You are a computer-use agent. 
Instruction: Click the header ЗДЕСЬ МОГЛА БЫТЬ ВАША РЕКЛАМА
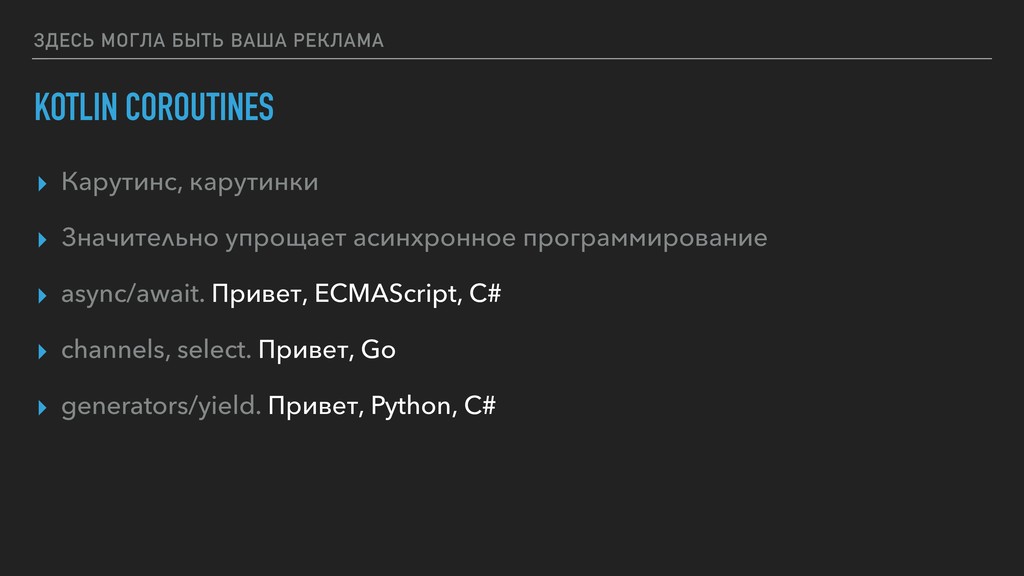tap(208, 40)
